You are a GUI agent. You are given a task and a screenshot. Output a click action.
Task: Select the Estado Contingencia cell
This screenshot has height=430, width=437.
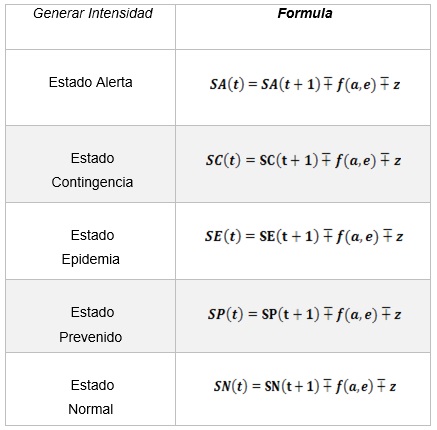pyautogui.click(x=90, y=164)
